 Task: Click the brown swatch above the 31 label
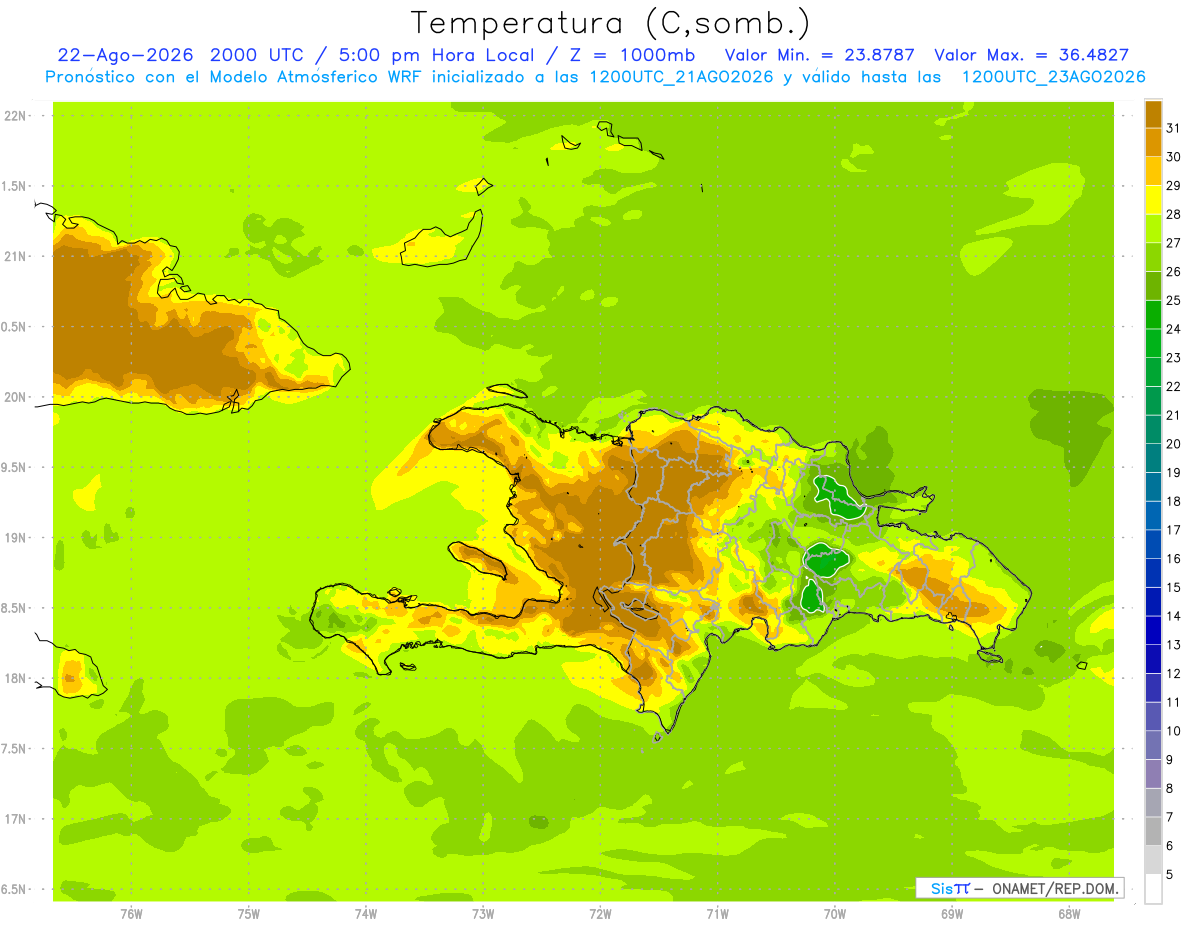pos(1153,114)
